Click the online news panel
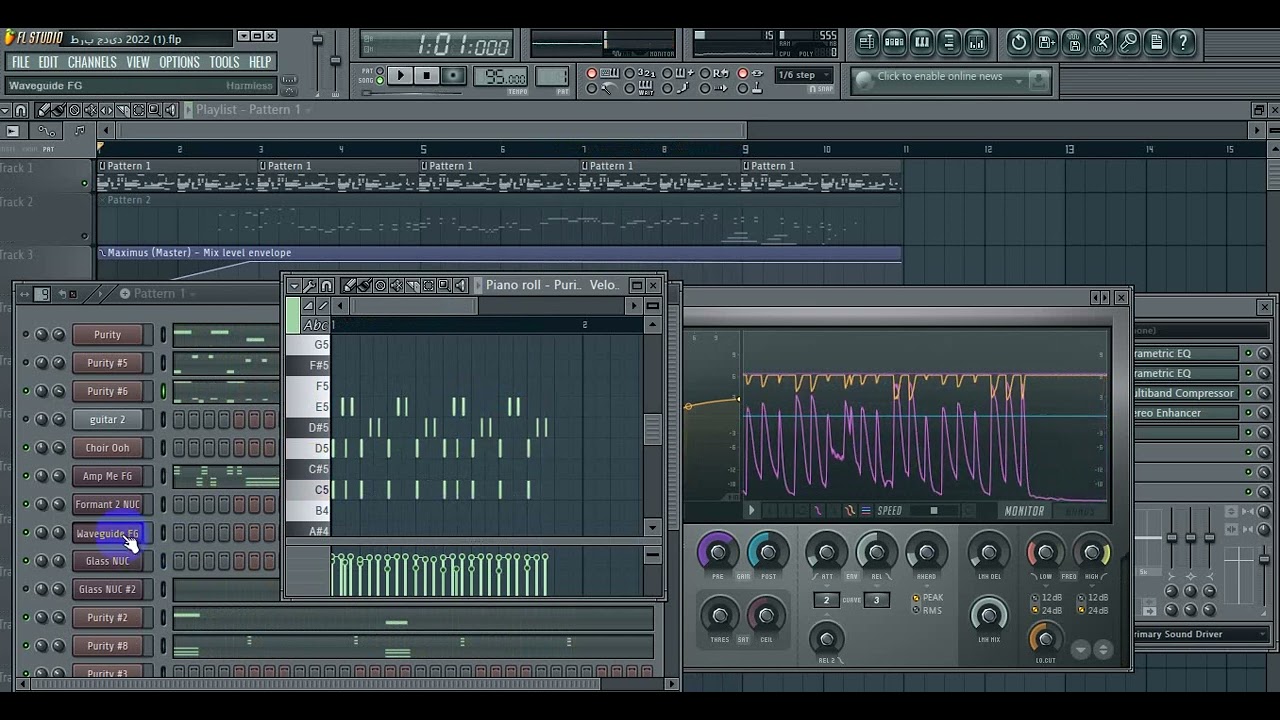Image resolution: width=1280 pixels, height=720 pixels. 951,80
